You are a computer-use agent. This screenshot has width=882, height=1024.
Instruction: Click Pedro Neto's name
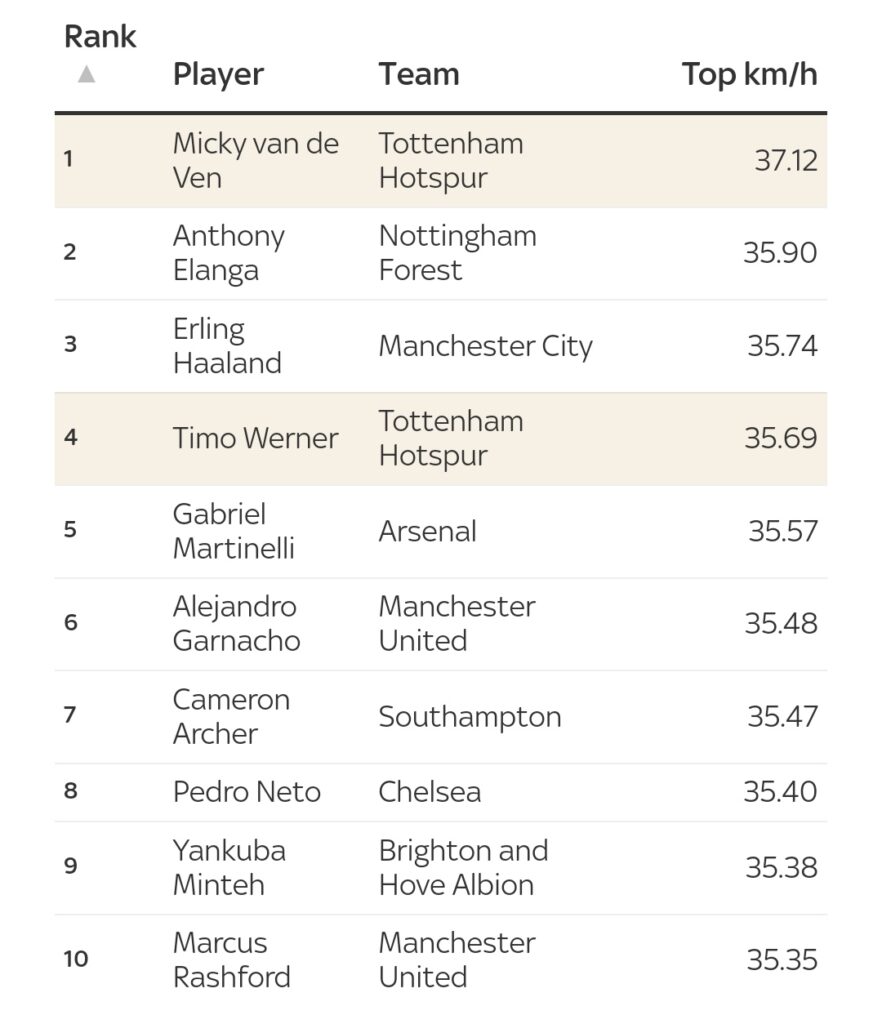246,792
